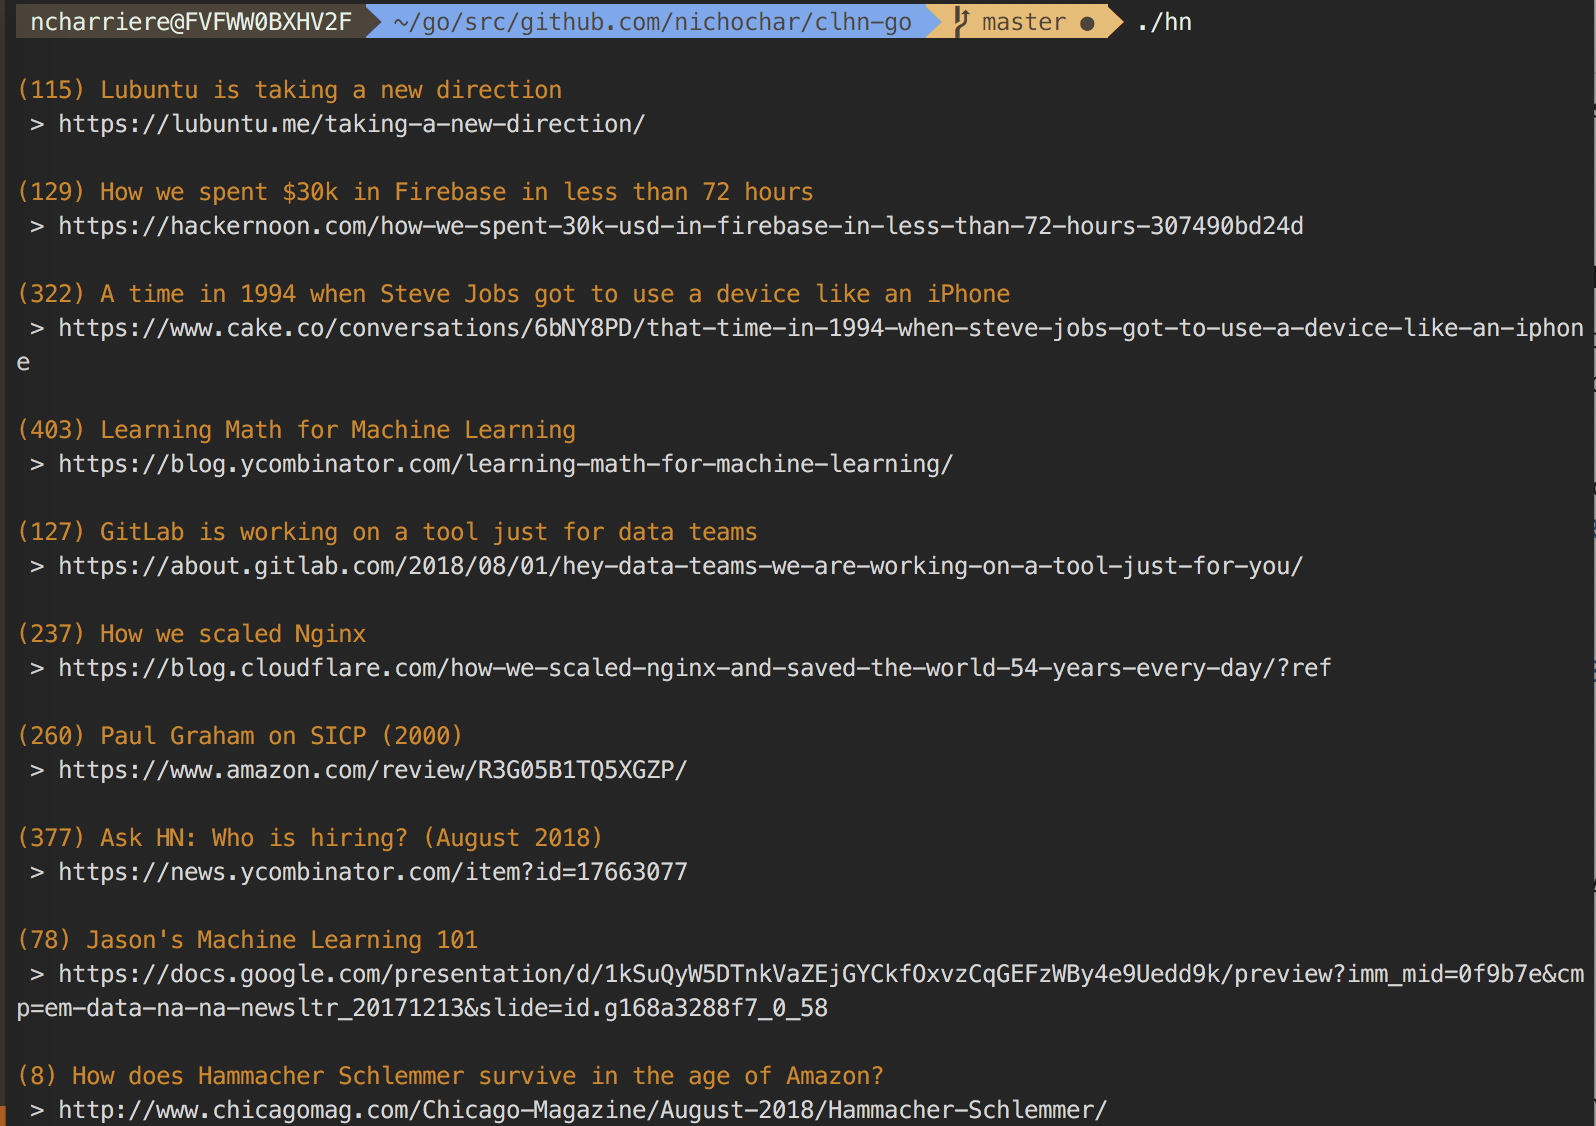The image size is (1596, 1126).
Task: Open the amazon.com review link
Action: (372, 770)
